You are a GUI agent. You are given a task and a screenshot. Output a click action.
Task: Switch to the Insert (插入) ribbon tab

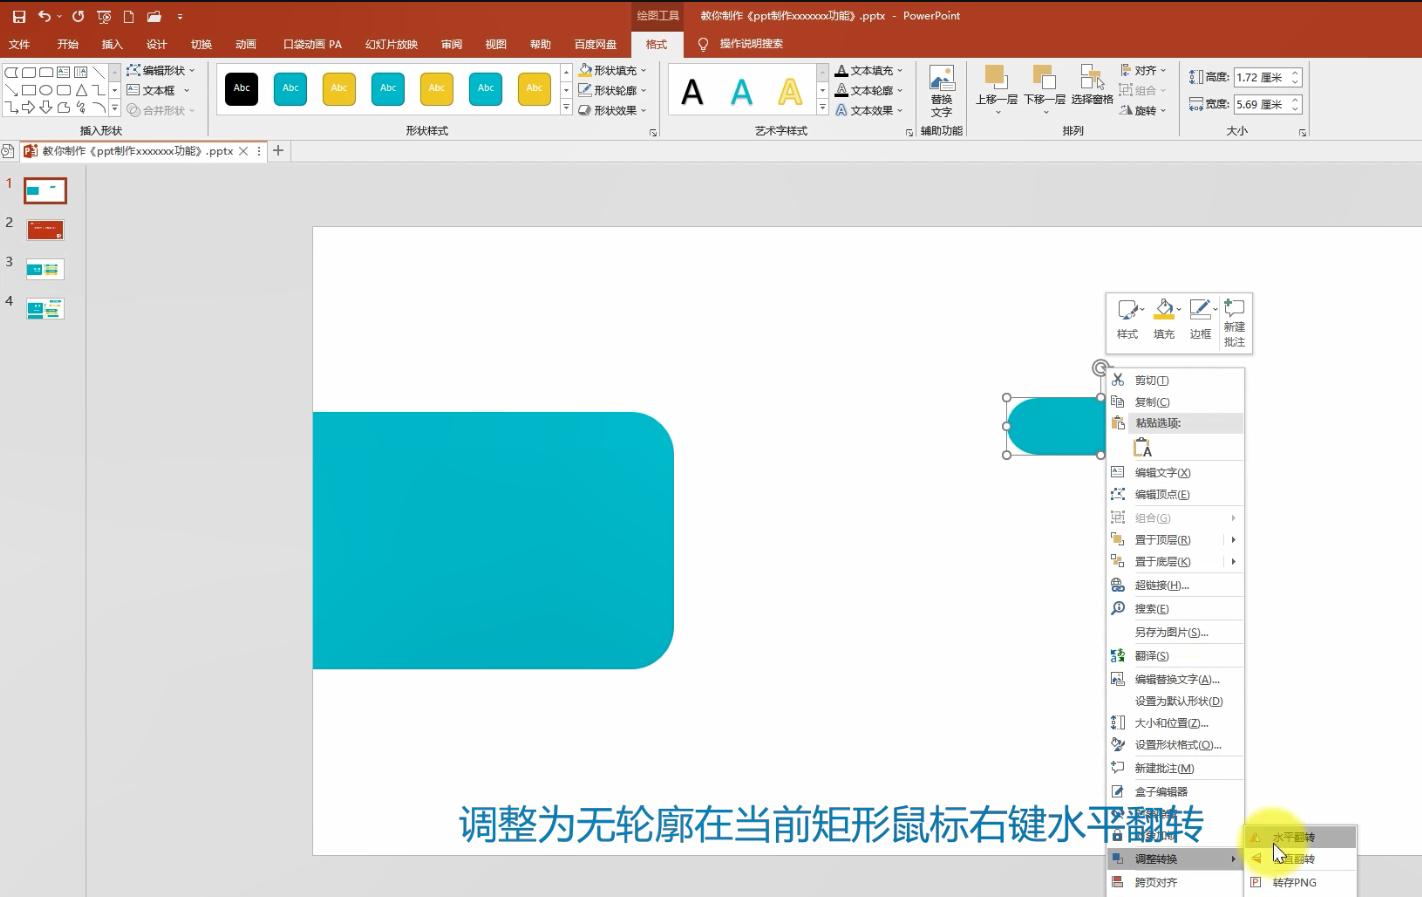tap(112, 44)
